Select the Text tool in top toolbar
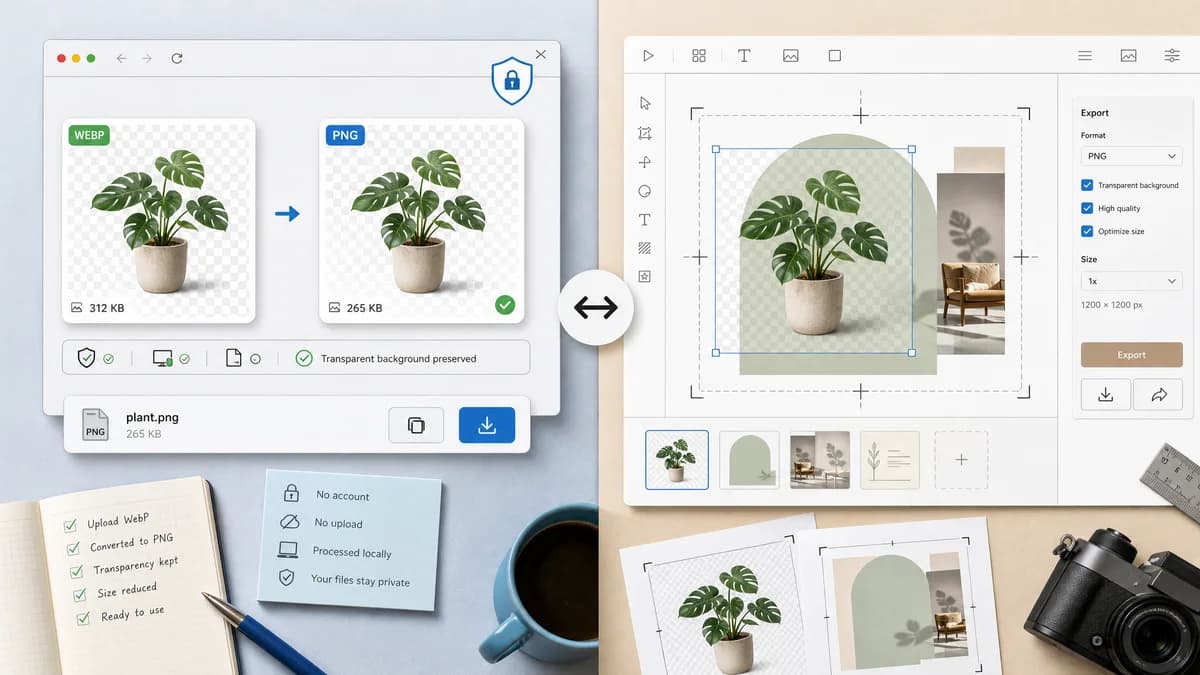The image size is (1200, 675). 744,56
